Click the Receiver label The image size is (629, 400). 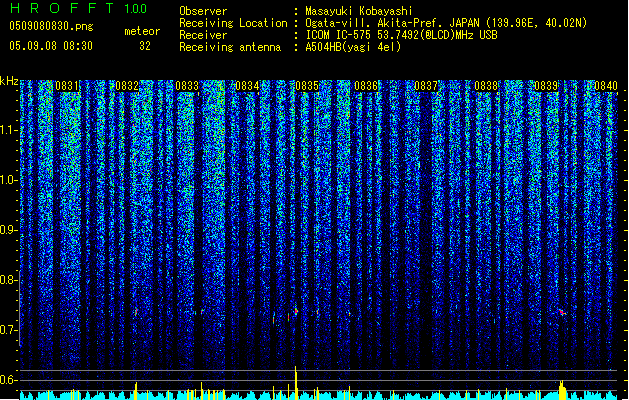tap(203, 35)
